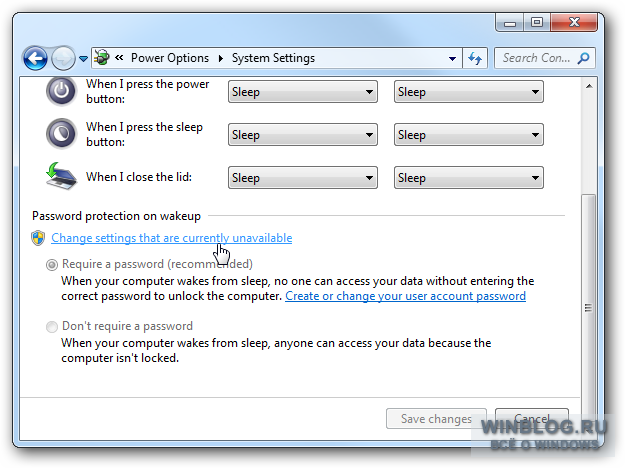Image resolution: width=625 pixels, height=468 pixels.
Task: Click the UAC shield icon
Action: pyautogui.click(x=38, y=238)
